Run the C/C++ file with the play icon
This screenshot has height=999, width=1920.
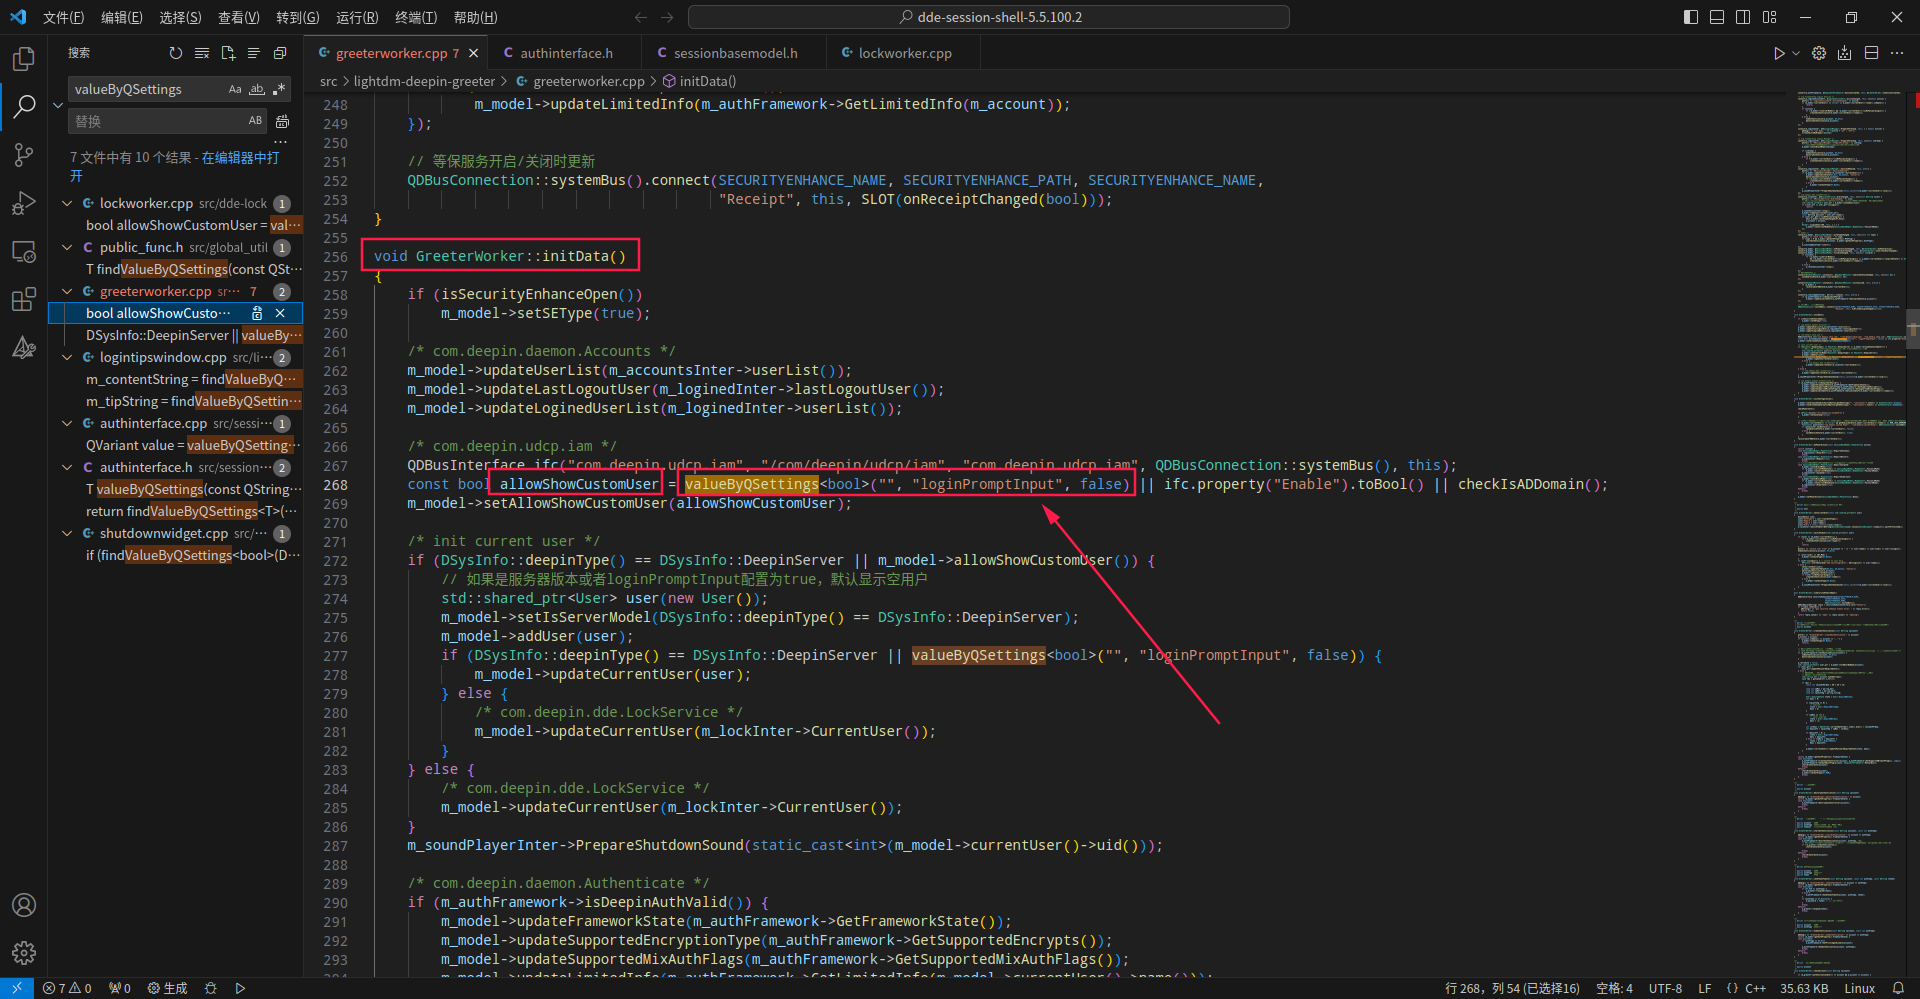pyautogui.click(x=1779, y=53)
